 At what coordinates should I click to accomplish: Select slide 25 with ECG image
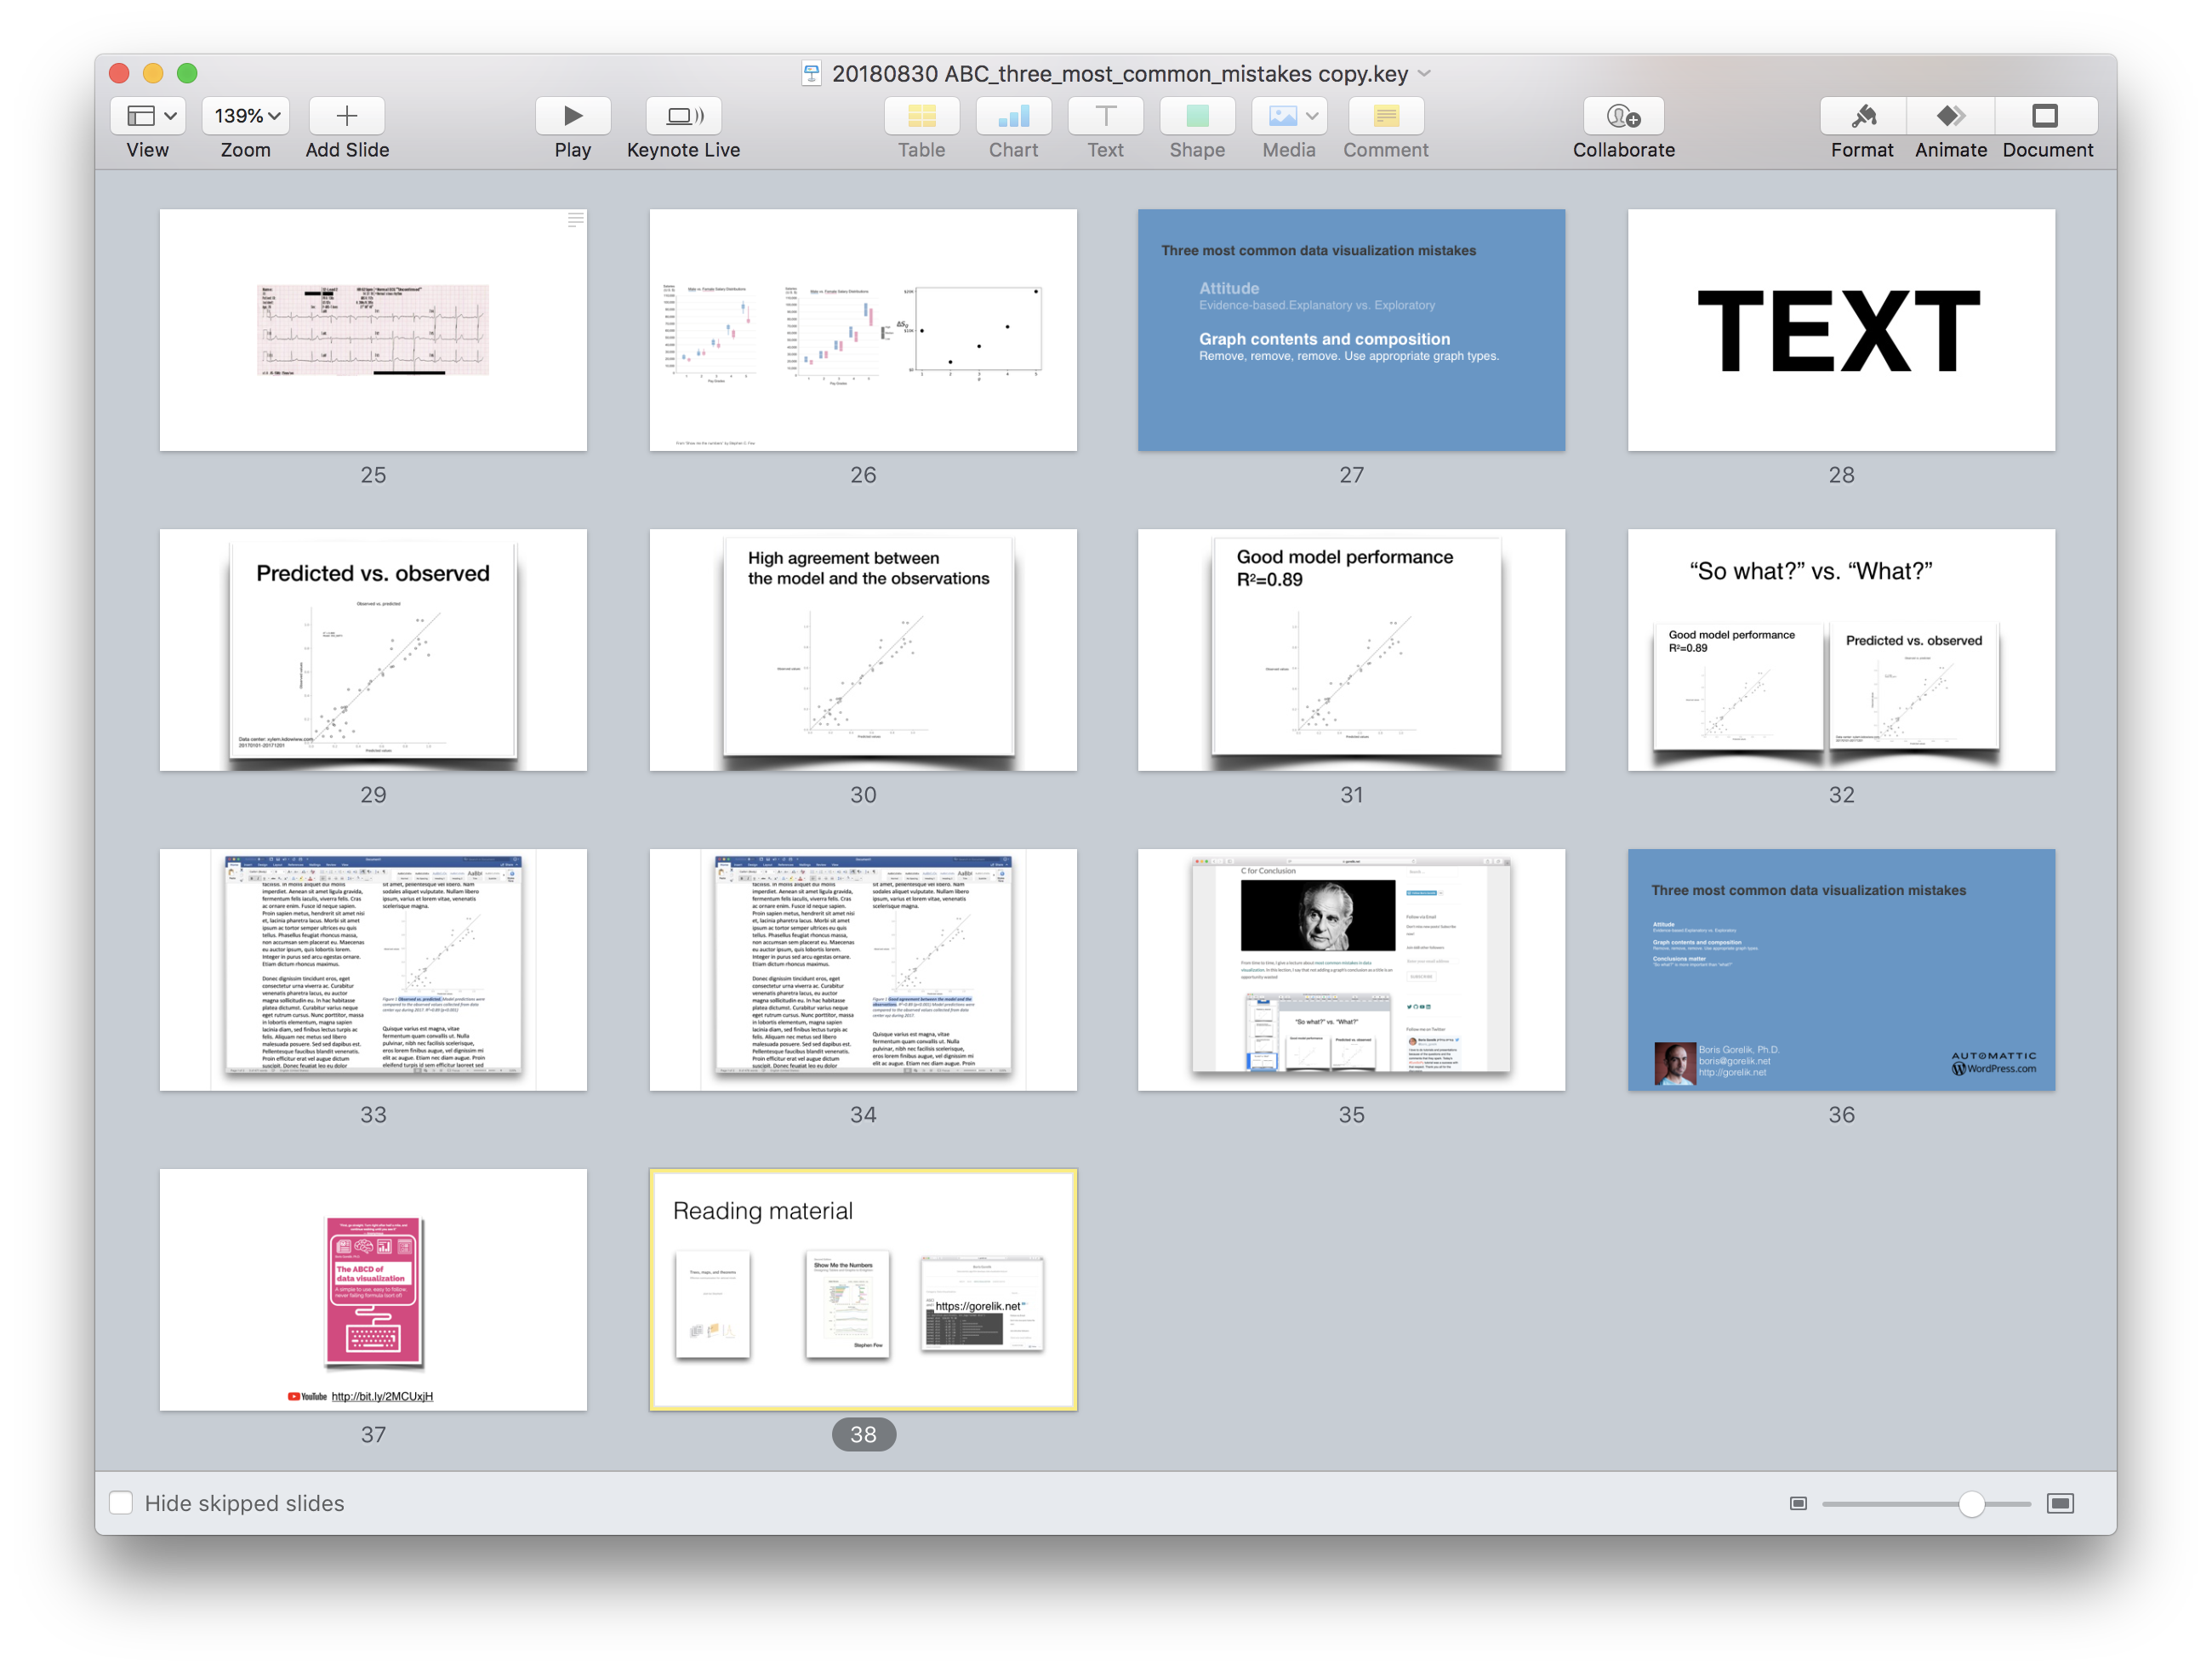(x=373, y=330)
